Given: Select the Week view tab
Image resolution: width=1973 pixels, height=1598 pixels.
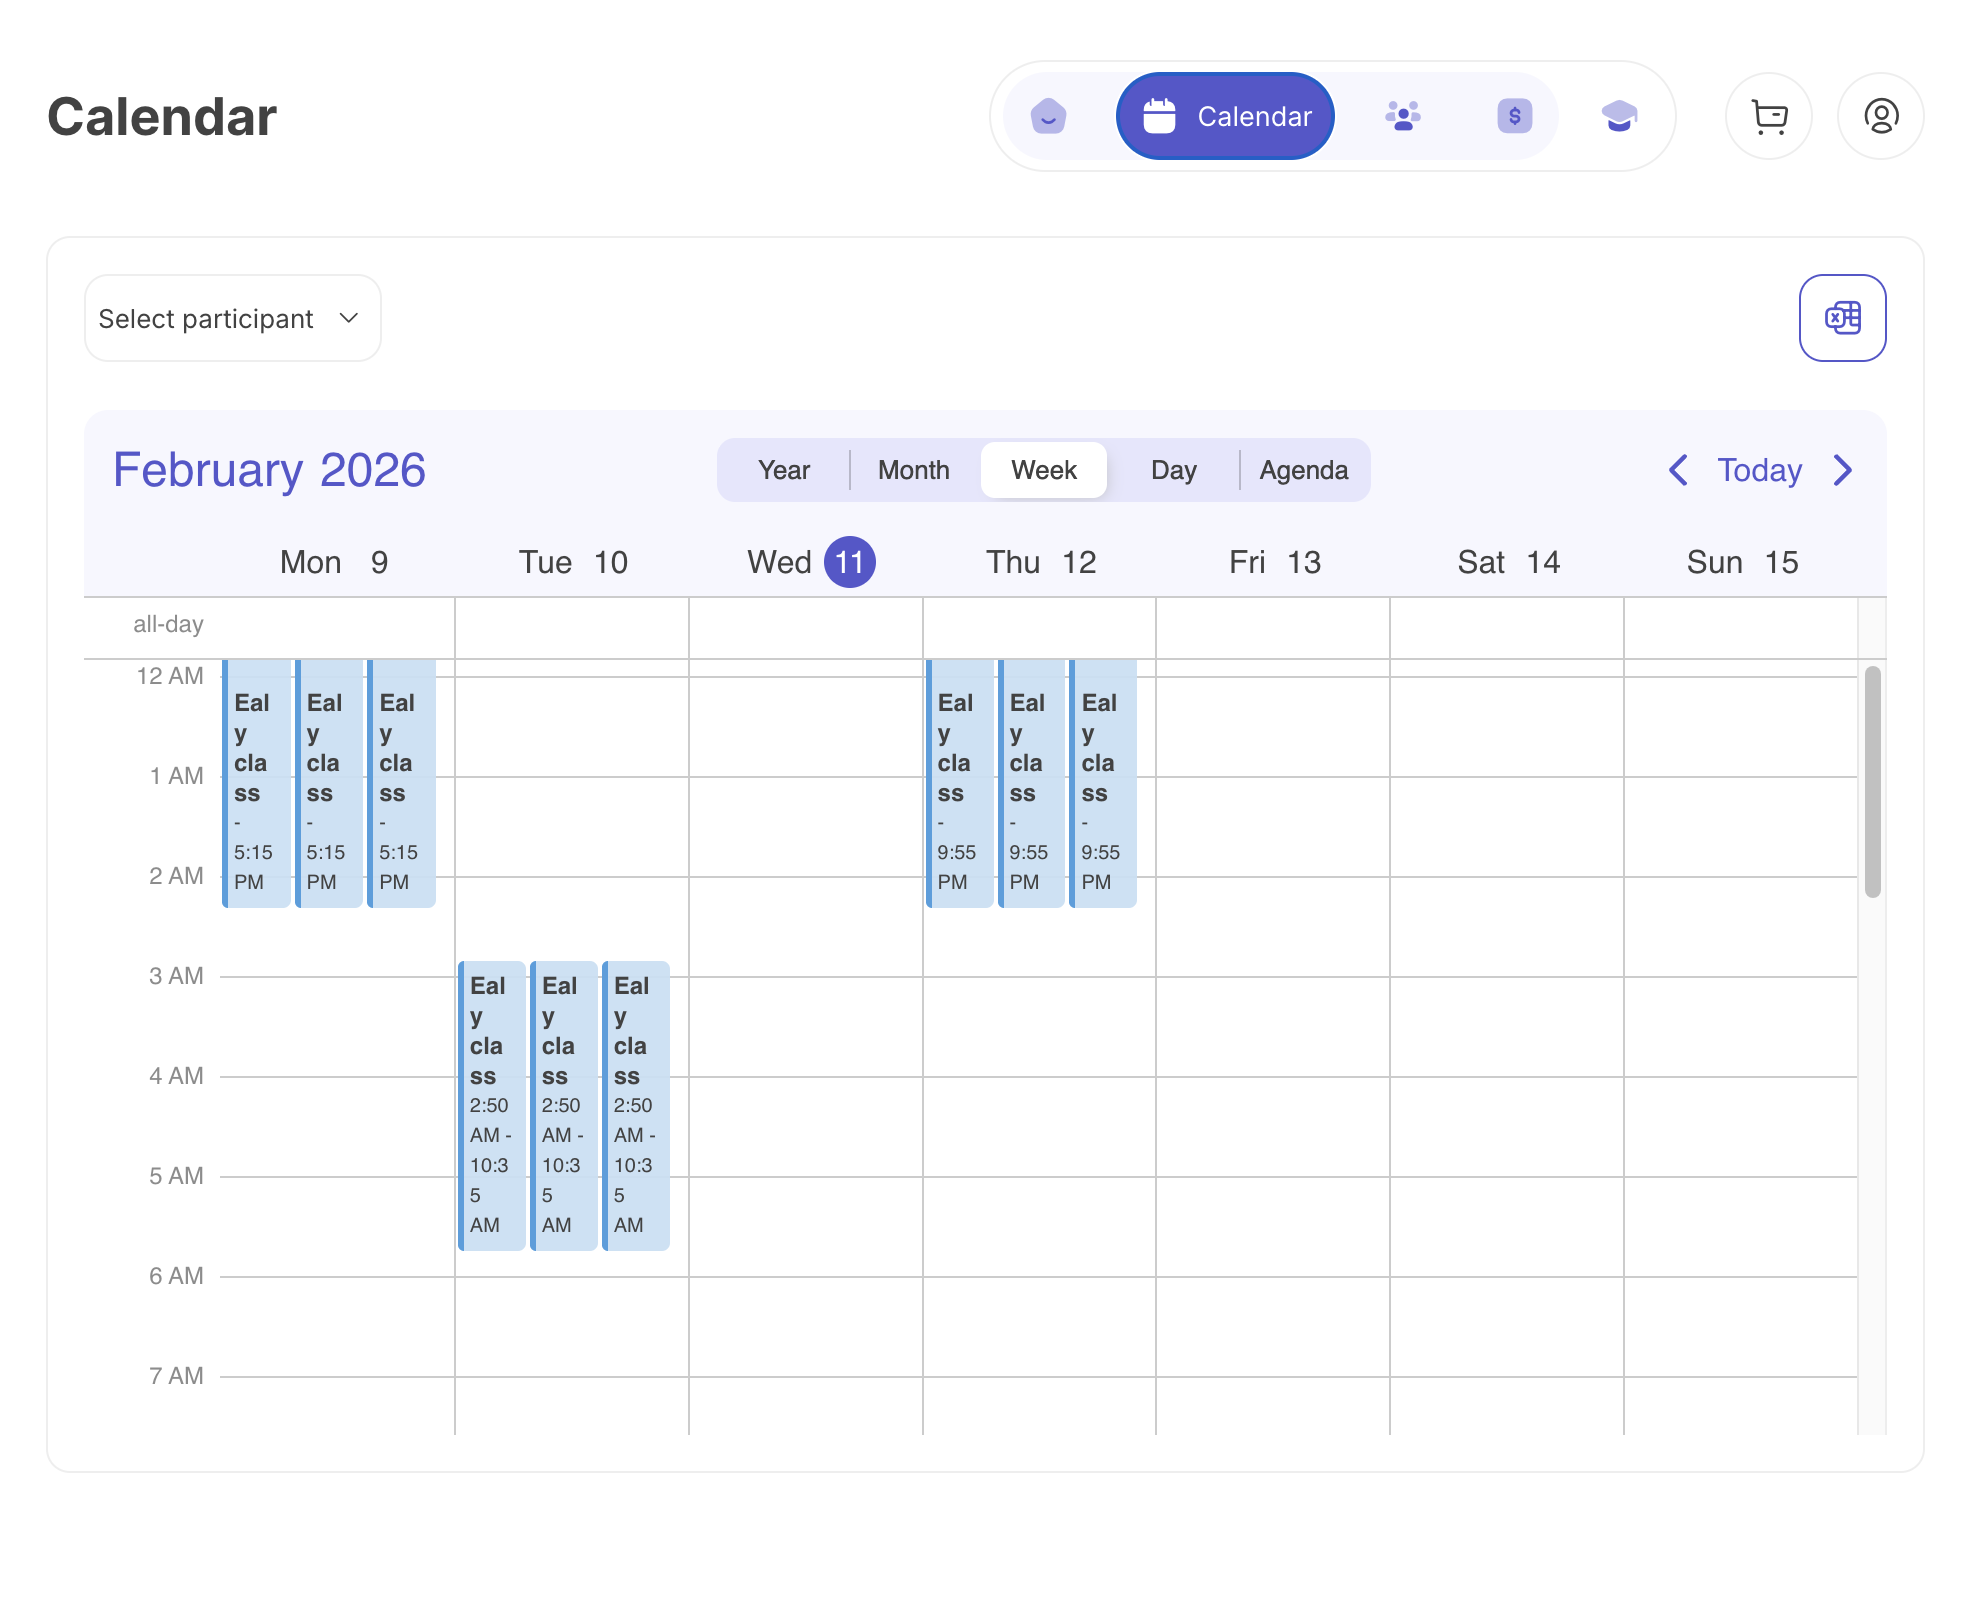Looking at the screenshot, I should click(1043, 470).
